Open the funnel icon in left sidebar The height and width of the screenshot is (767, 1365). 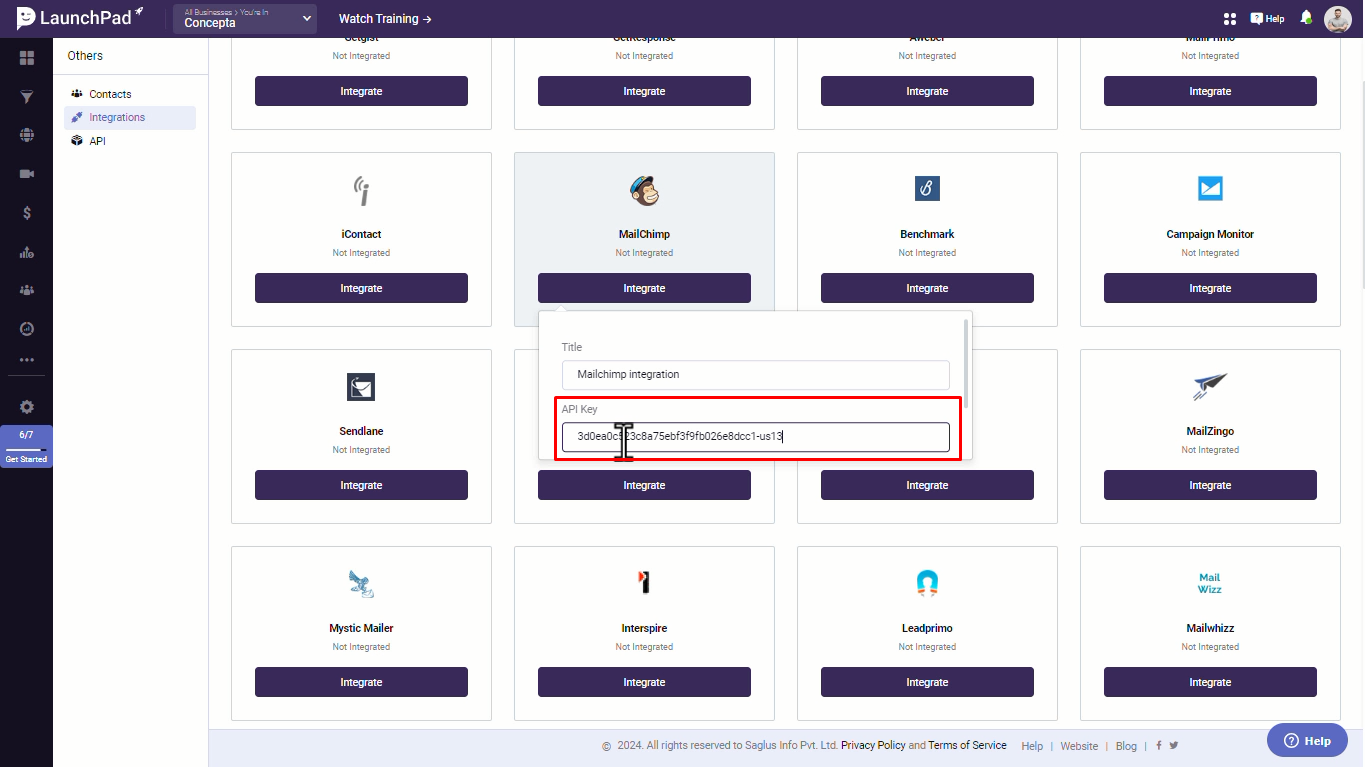(x=27, y=97)
